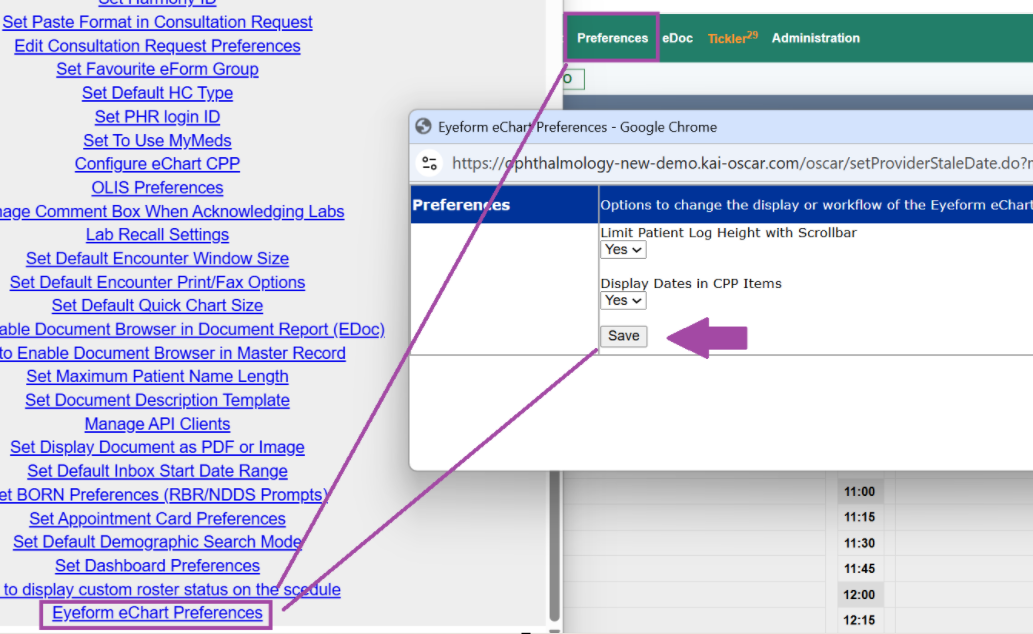Select the 12:15 schedule time slot
Viewport: 1033px width, 634px height.
[859, 620]
